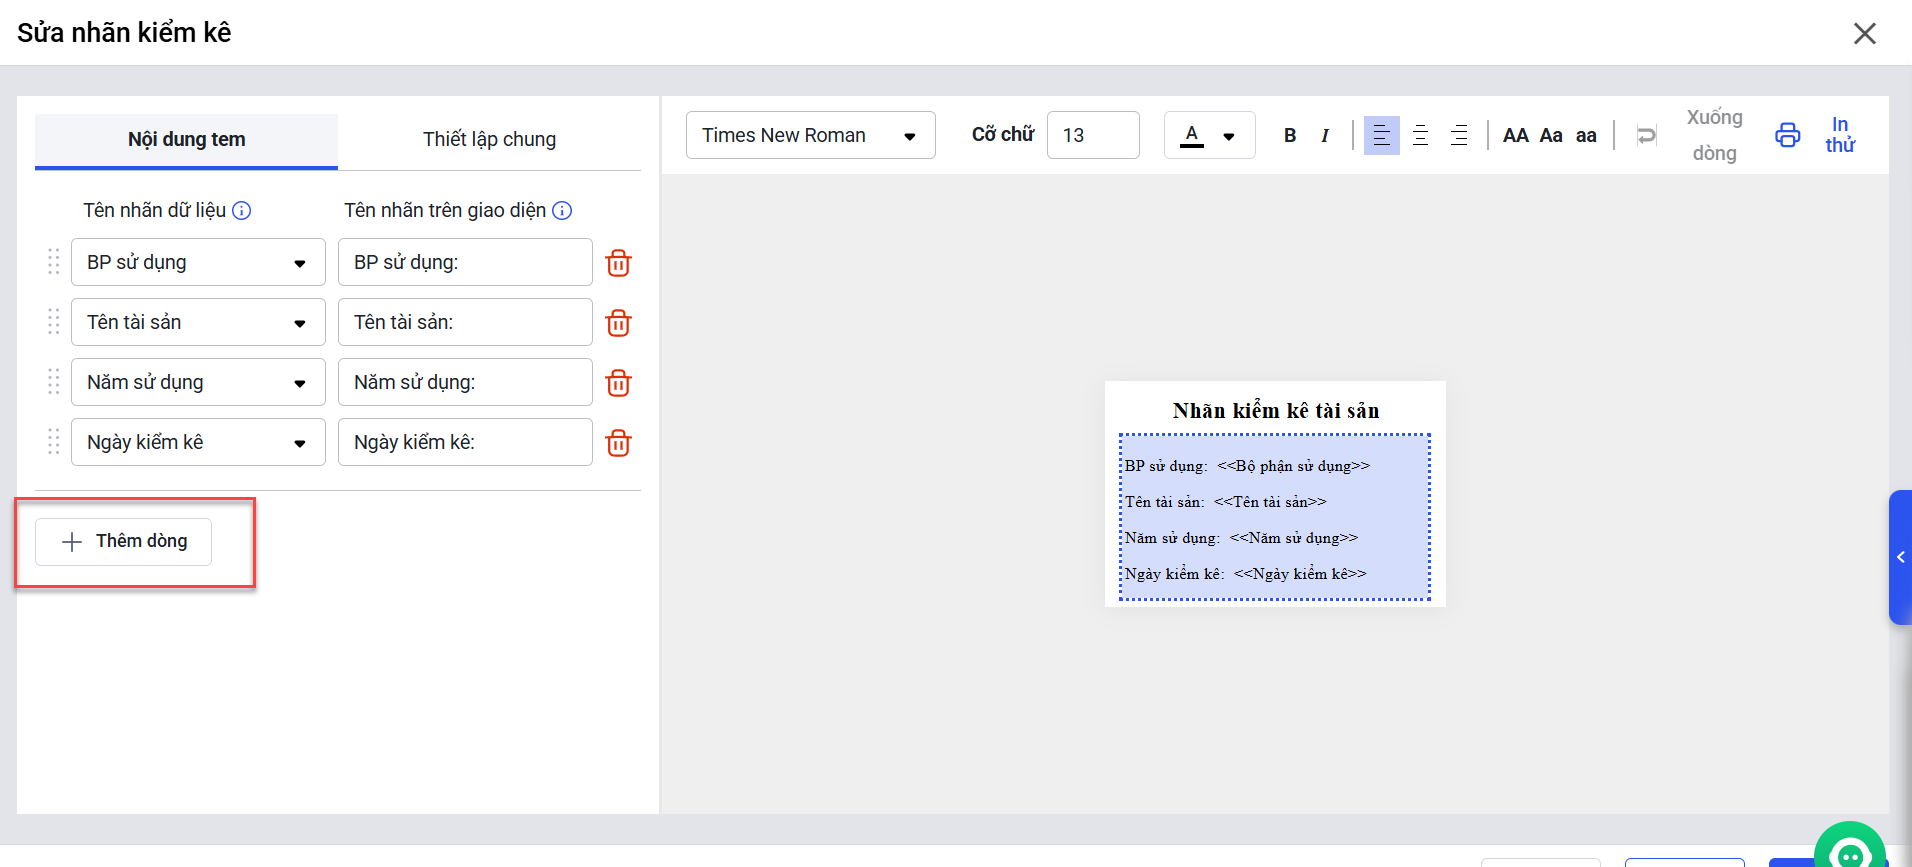The image size is (1912, 867).
Task: Click the Thêm dòng button
Action: (124, 541)
